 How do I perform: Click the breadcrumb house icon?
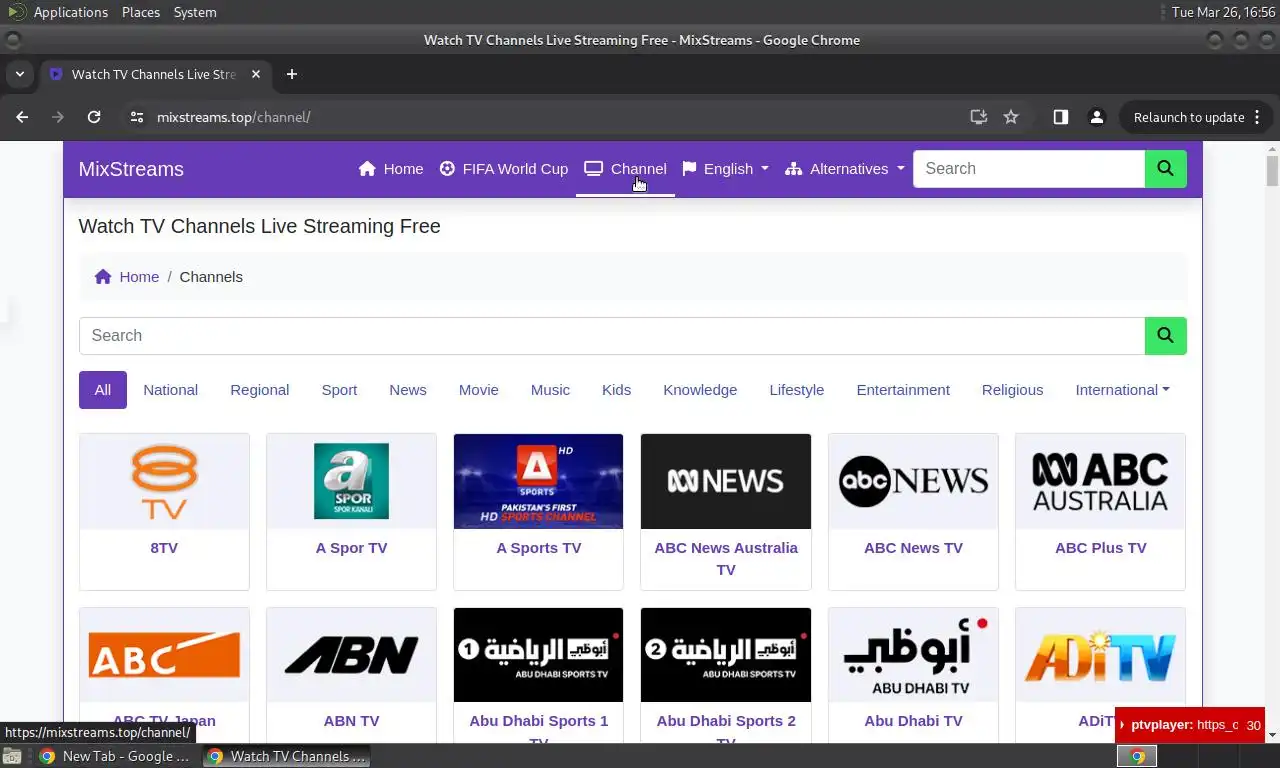click(103, 277)
